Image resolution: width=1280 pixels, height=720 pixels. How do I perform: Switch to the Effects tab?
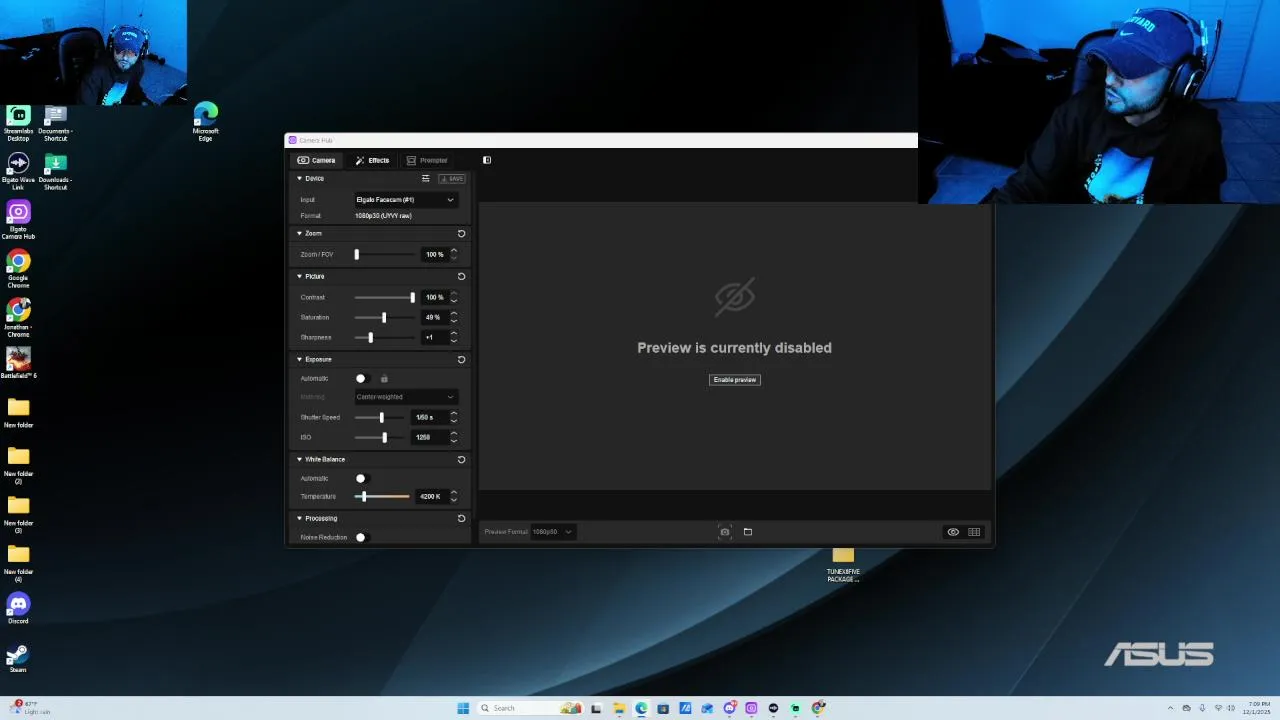click(x=372, y=160)
